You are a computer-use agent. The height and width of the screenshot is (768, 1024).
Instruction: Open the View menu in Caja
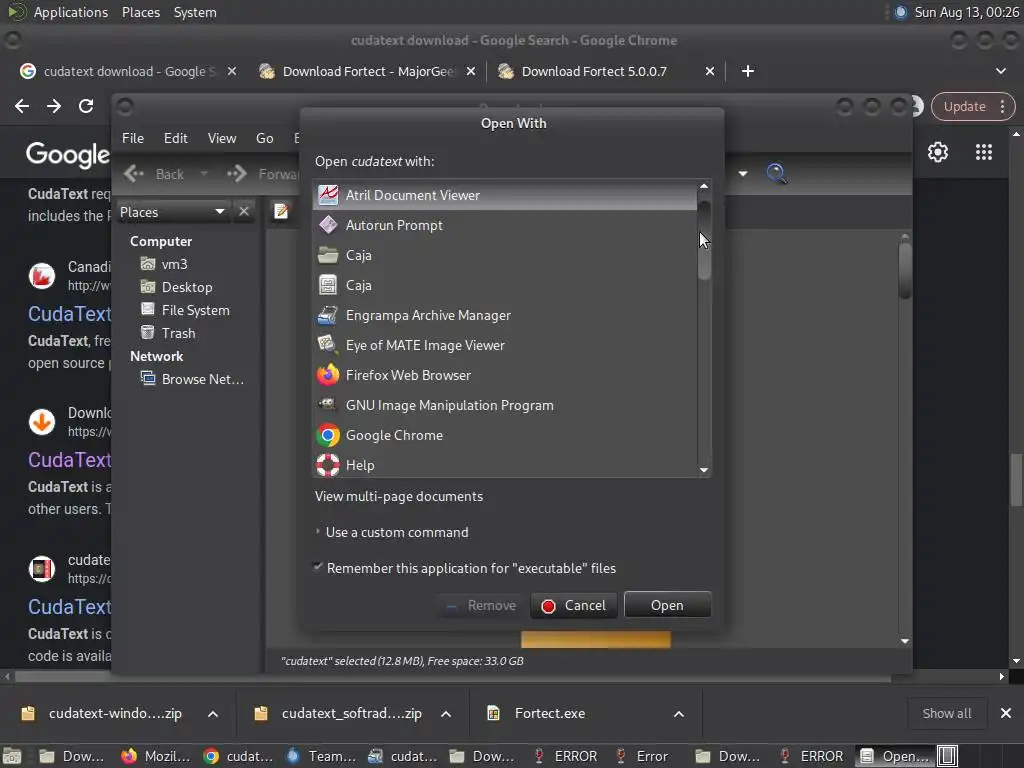click(x=222, y=138)
